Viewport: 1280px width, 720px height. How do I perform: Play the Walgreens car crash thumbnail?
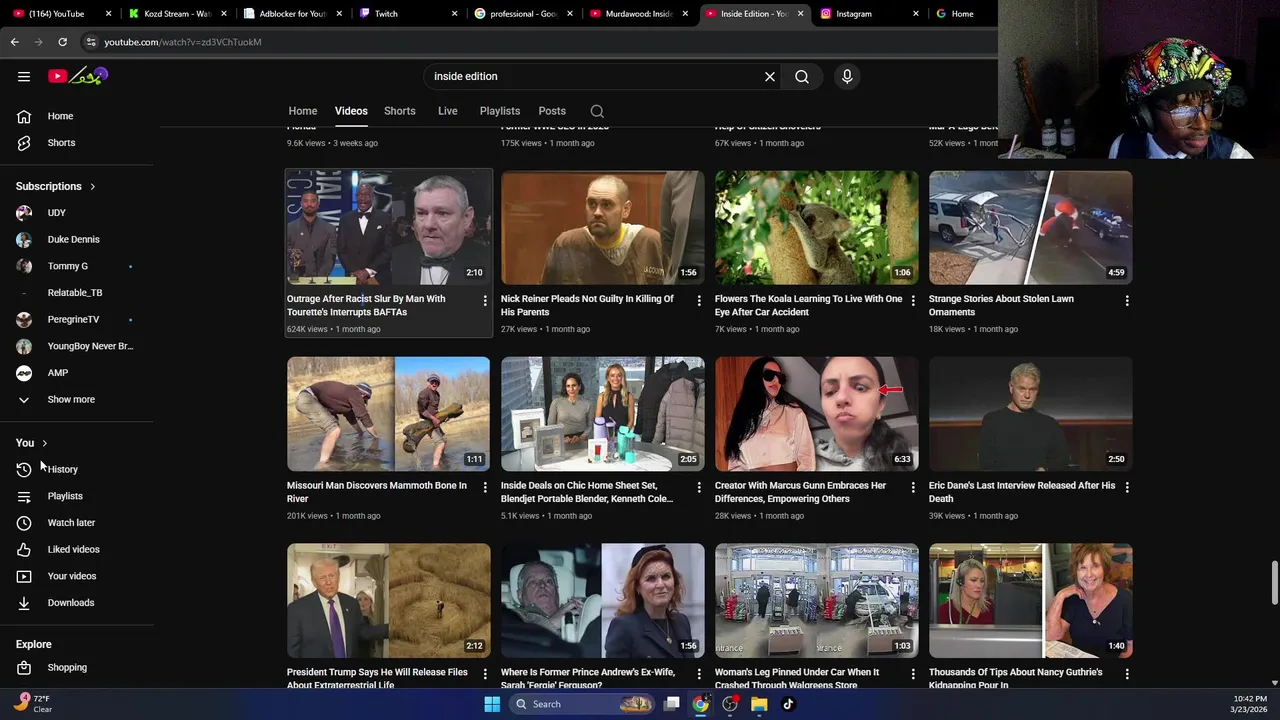point(817,601)
